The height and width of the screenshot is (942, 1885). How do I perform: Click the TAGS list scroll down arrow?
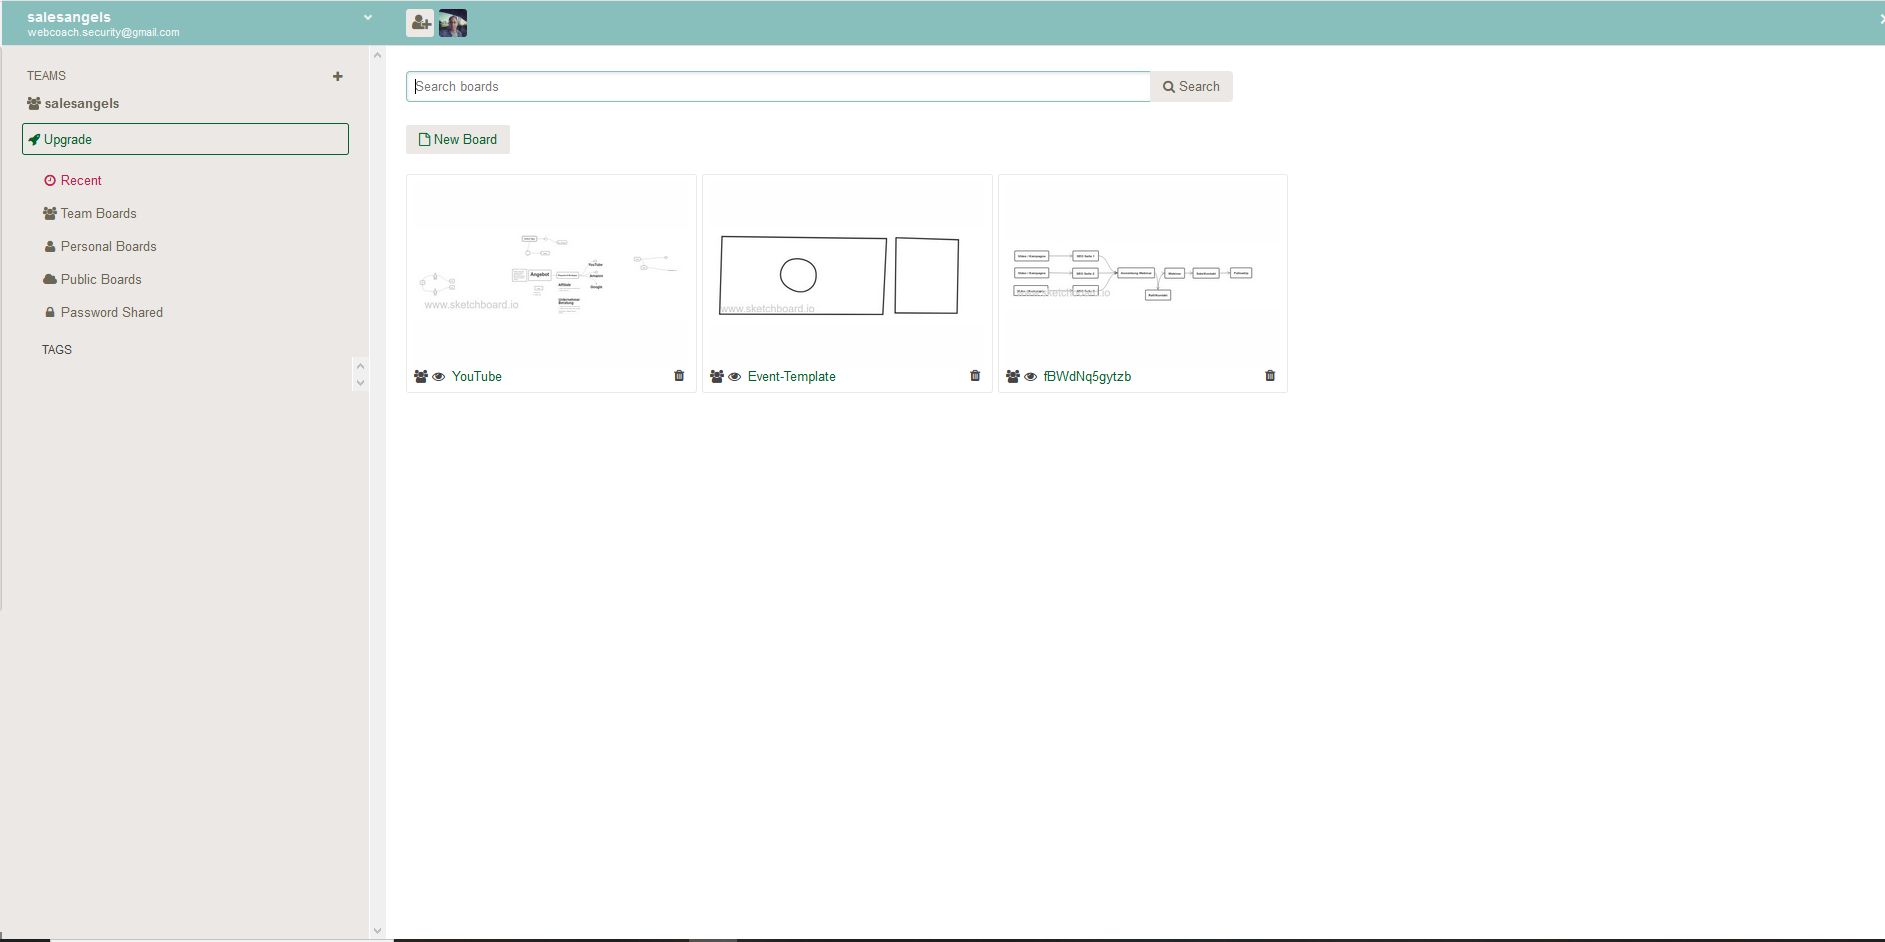[360, 382]
